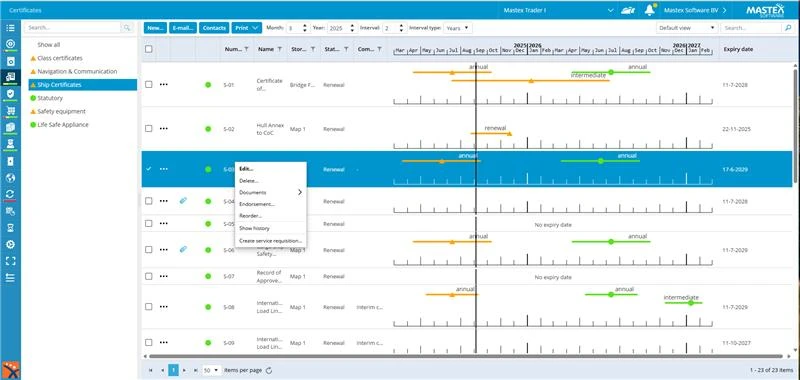
Task: Click the paperclip attachment icon on row S-06
Action: 183,249
